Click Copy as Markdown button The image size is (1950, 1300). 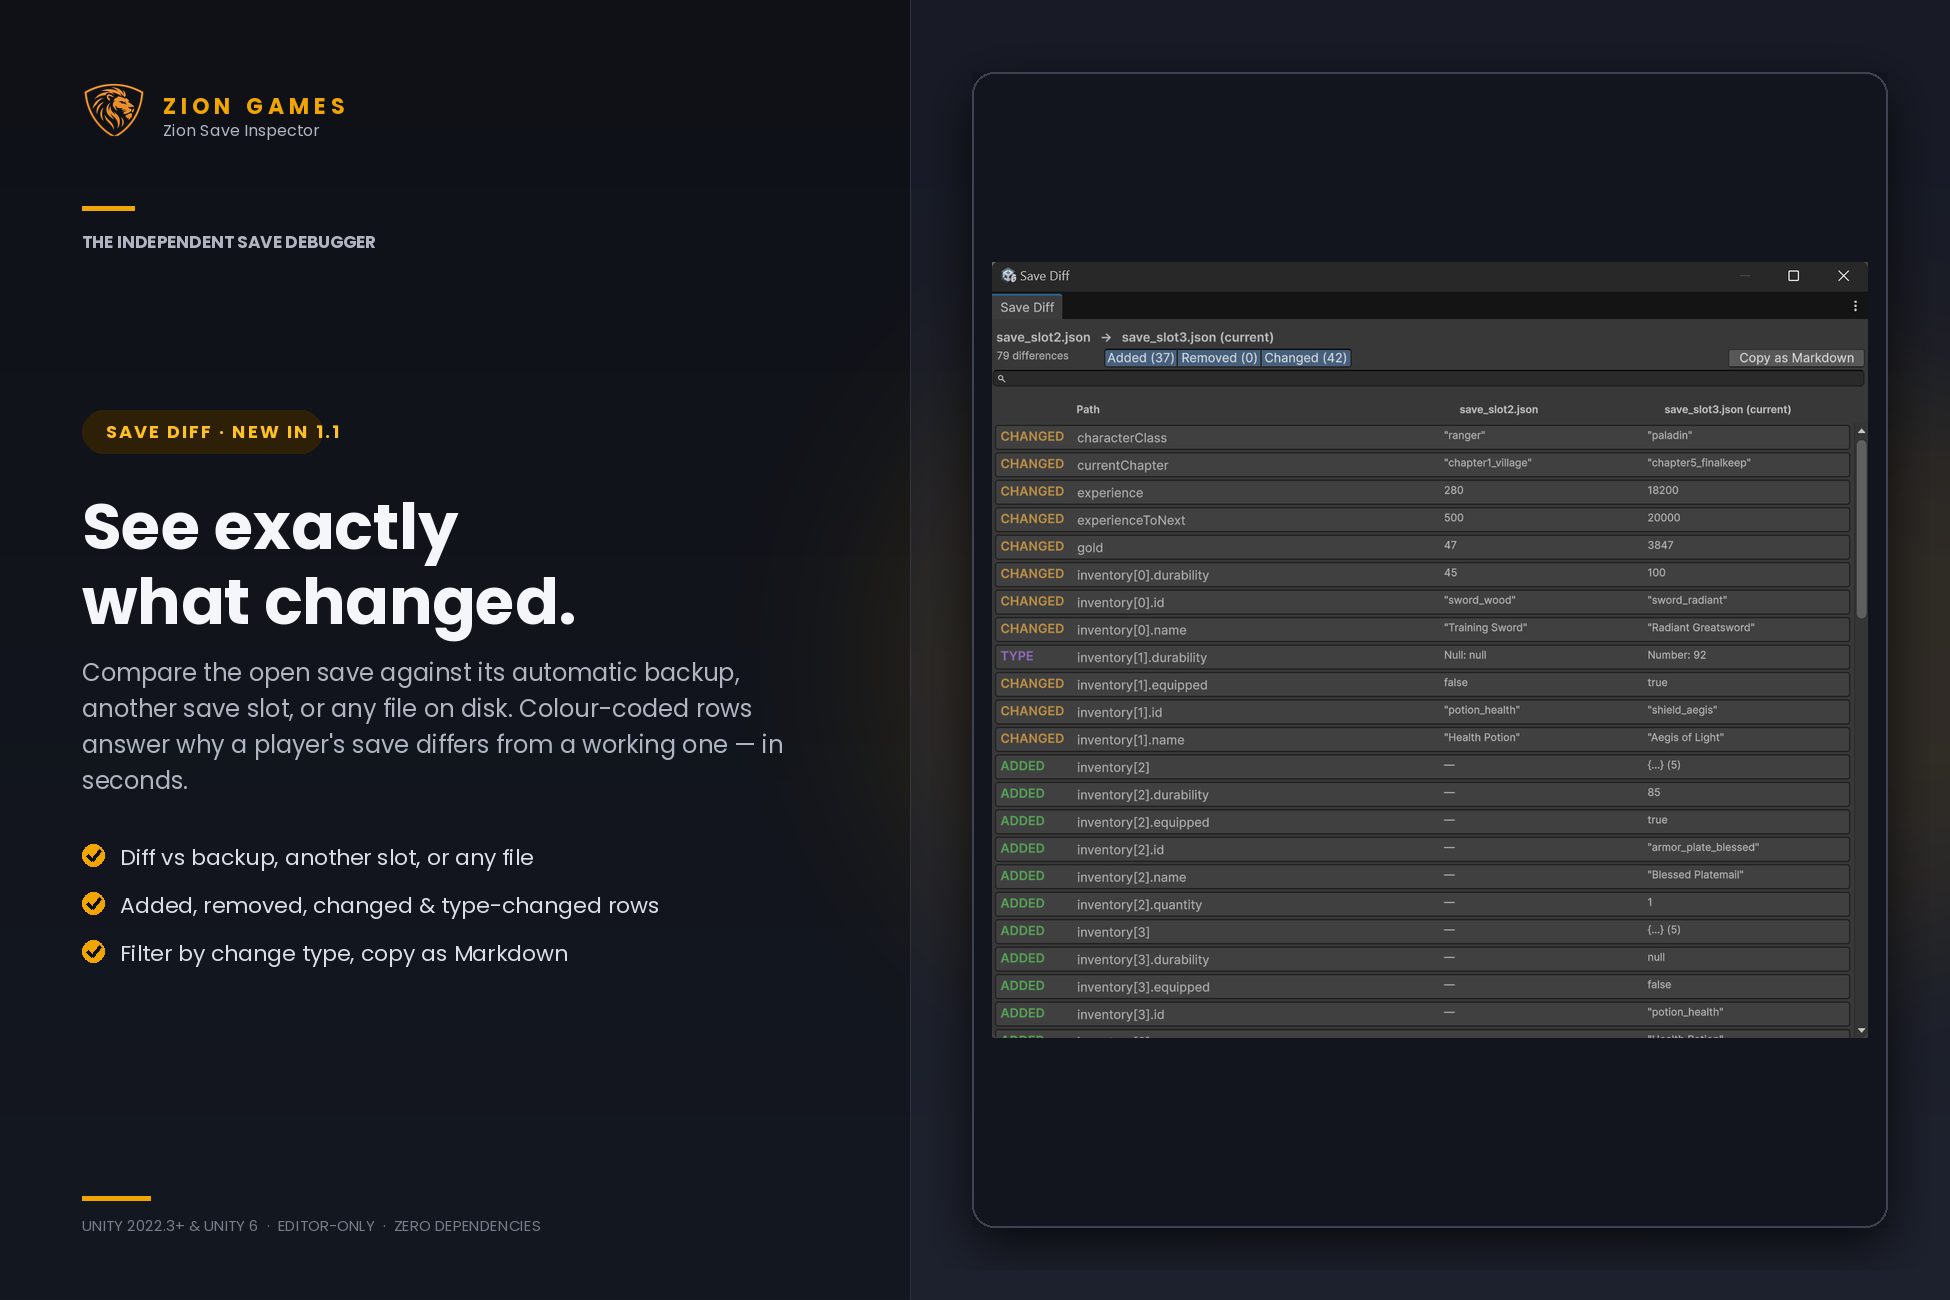1796,358
